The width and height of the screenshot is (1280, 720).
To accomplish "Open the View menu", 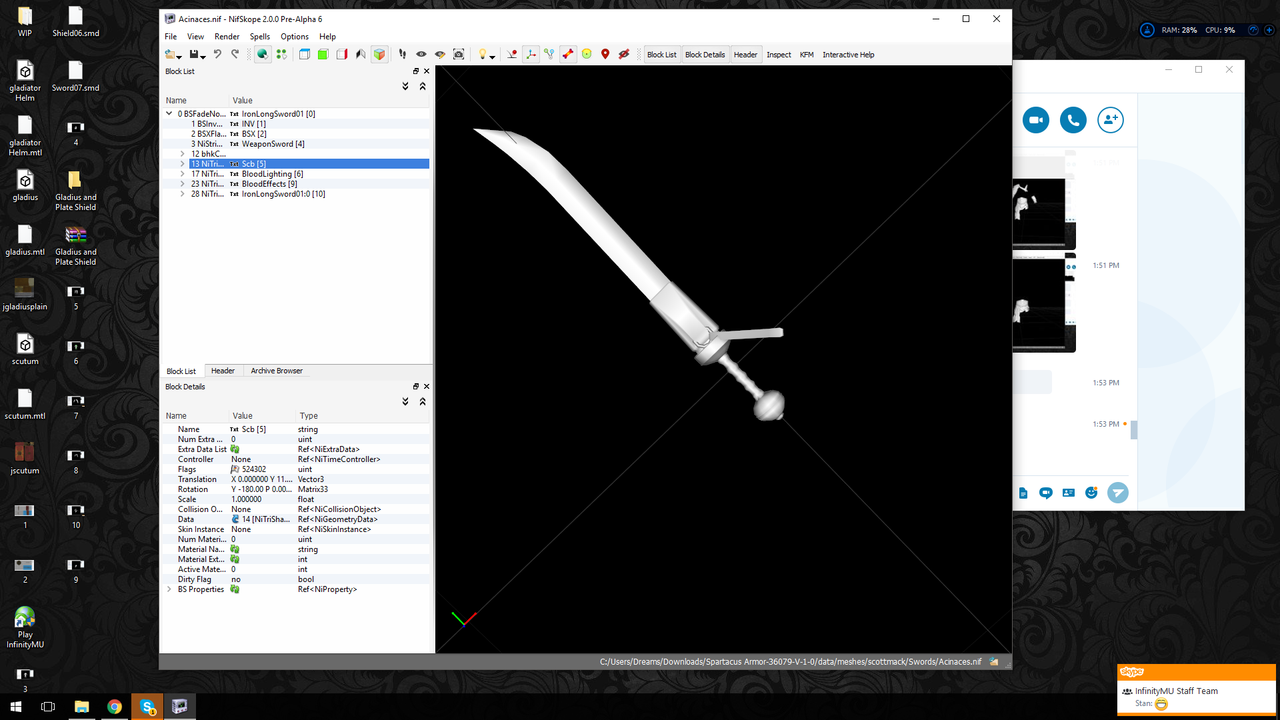I will click(195, 37).
